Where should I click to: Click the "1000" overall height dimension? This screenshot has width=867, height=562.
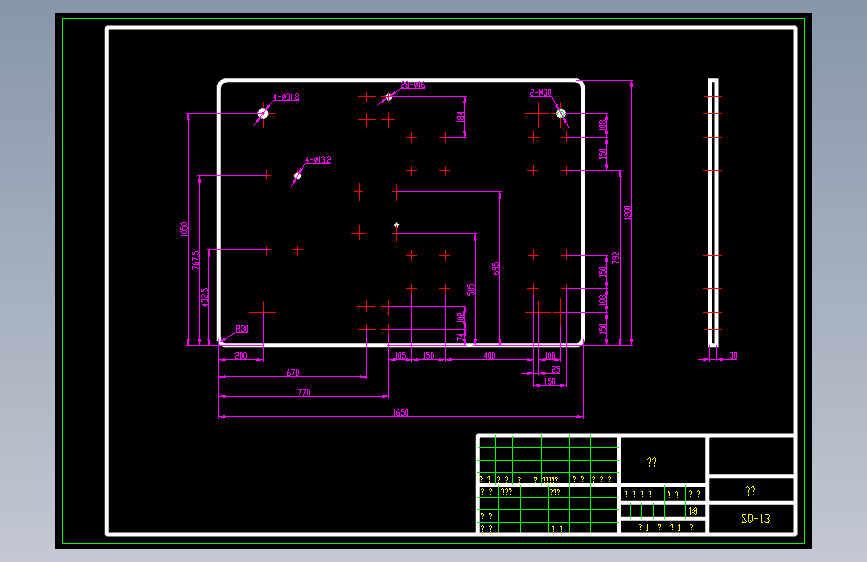[628, 212]
